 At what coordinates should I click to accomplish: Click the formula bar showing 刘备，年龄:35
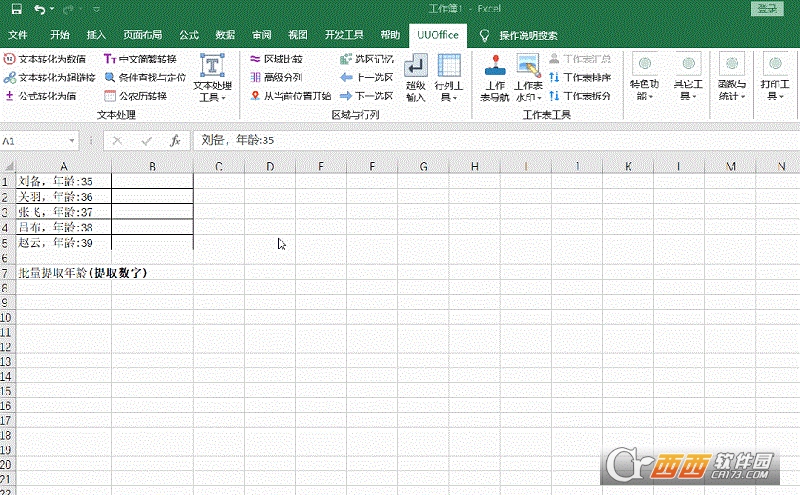[x=495, y=140]
